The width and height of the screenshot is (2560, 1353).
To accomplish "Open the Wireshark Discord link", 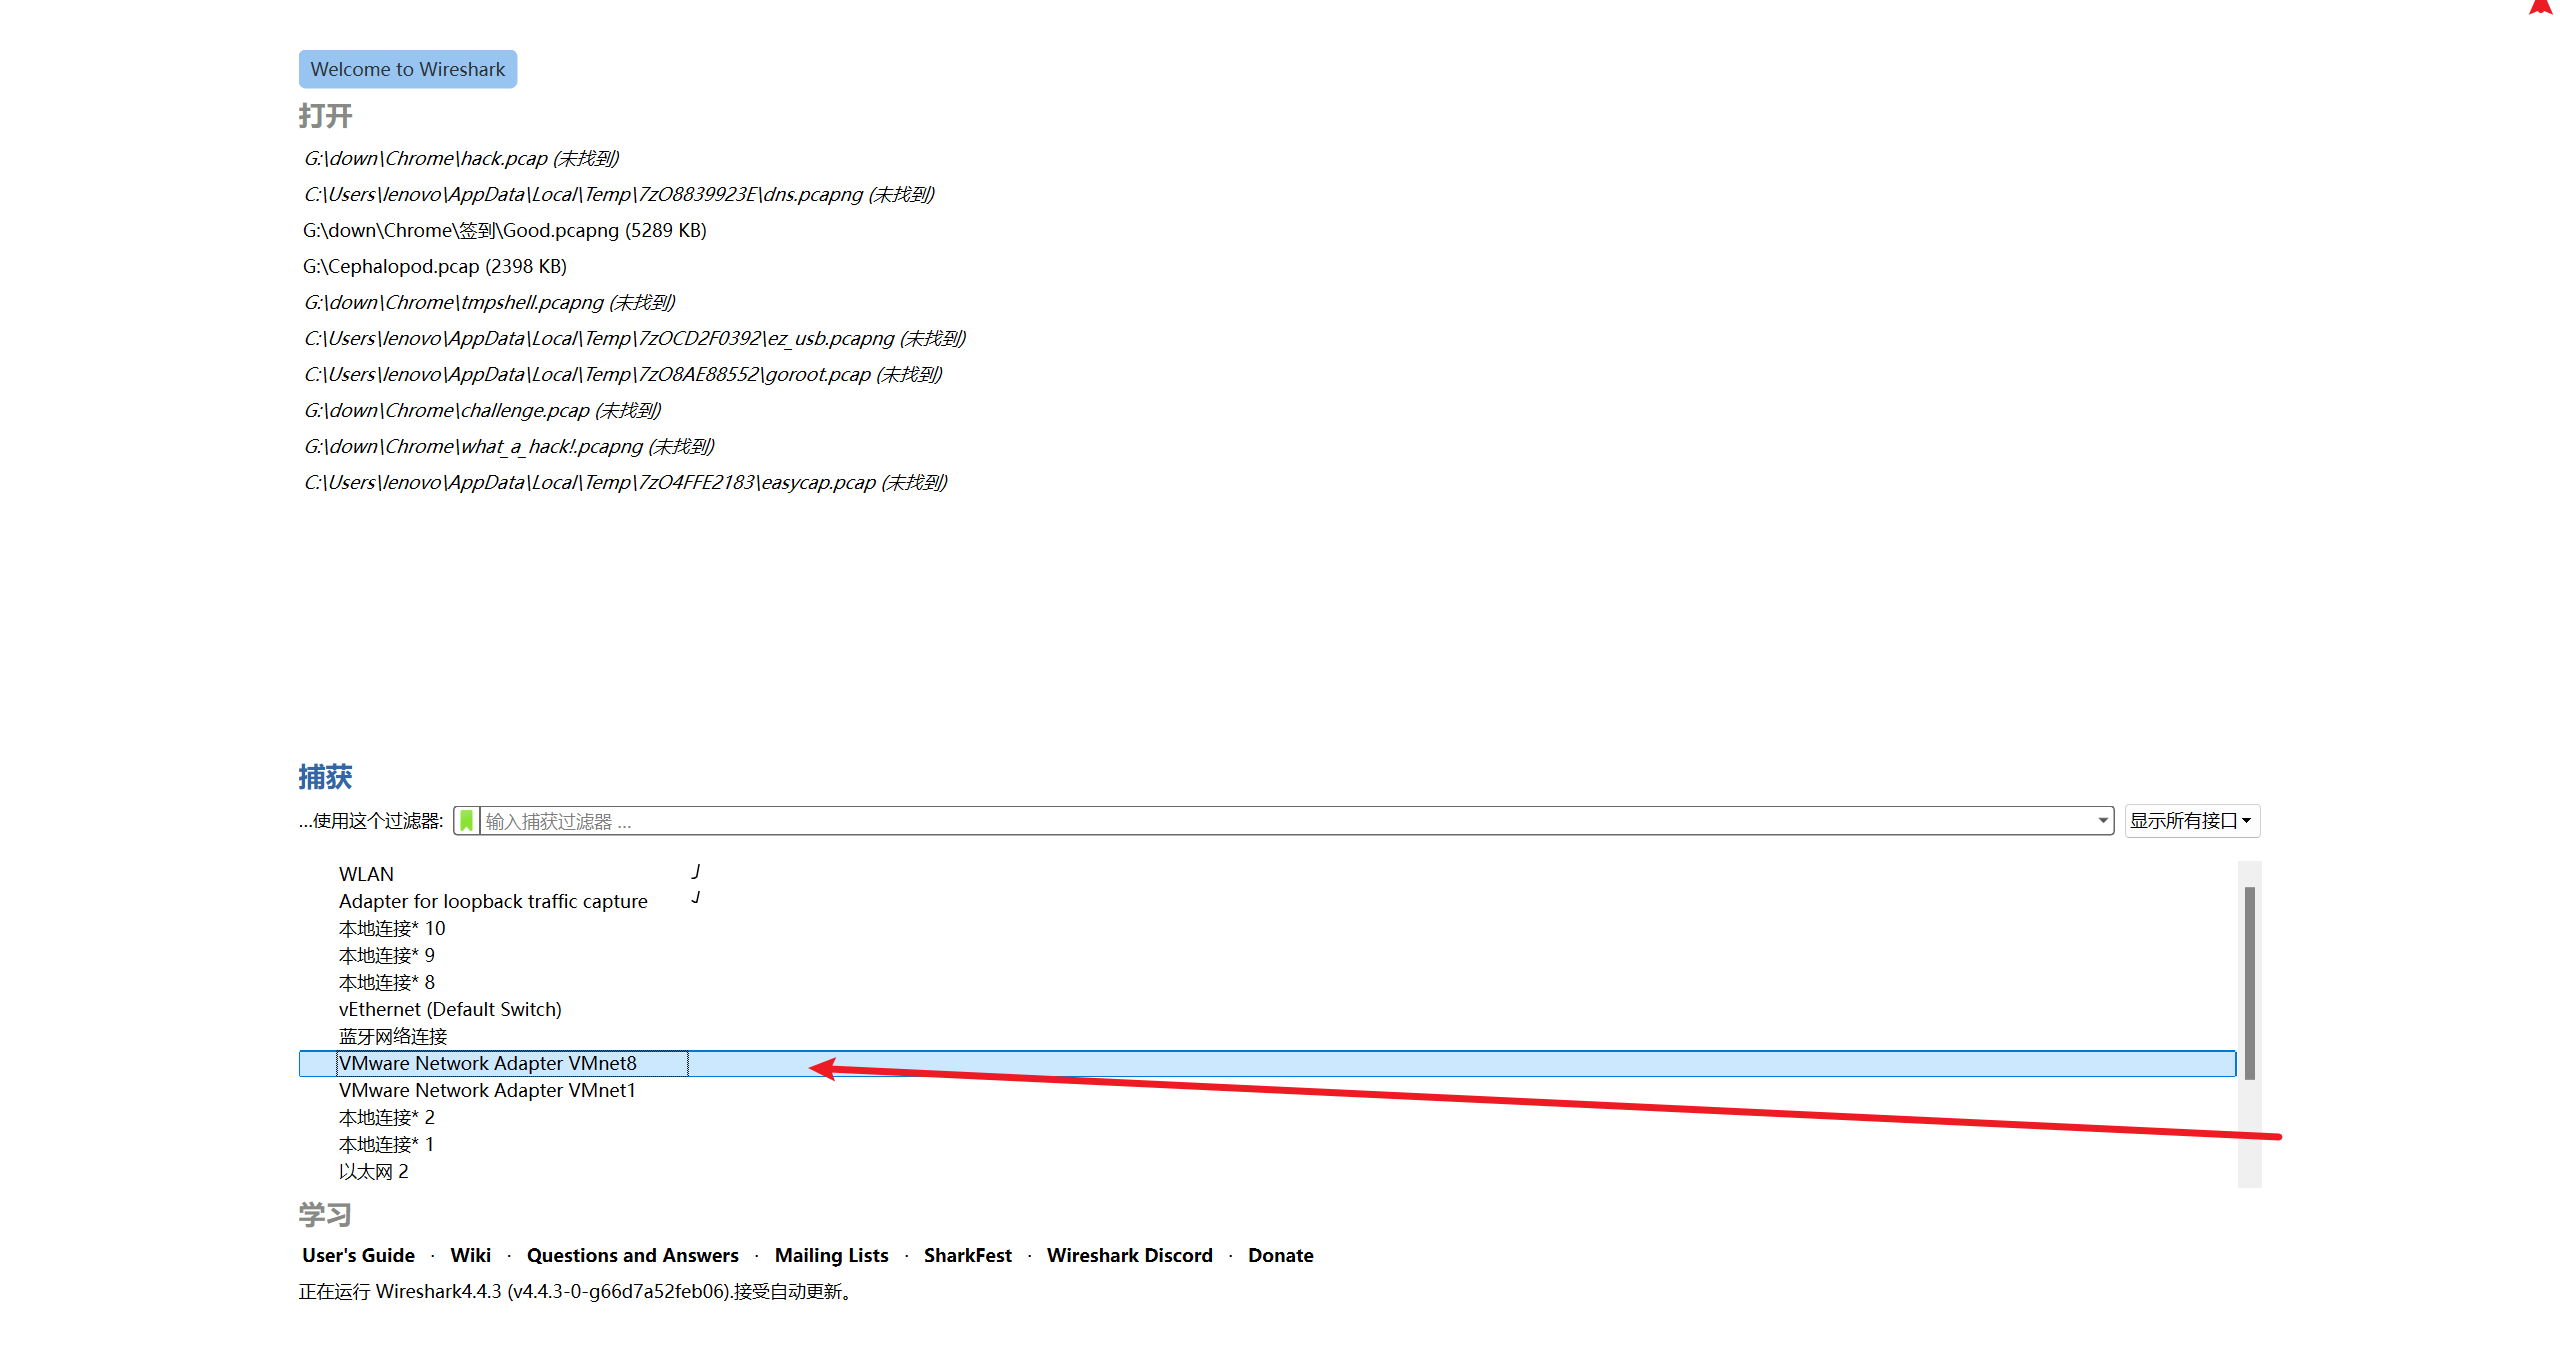I will click(x=1129, y=1255).
